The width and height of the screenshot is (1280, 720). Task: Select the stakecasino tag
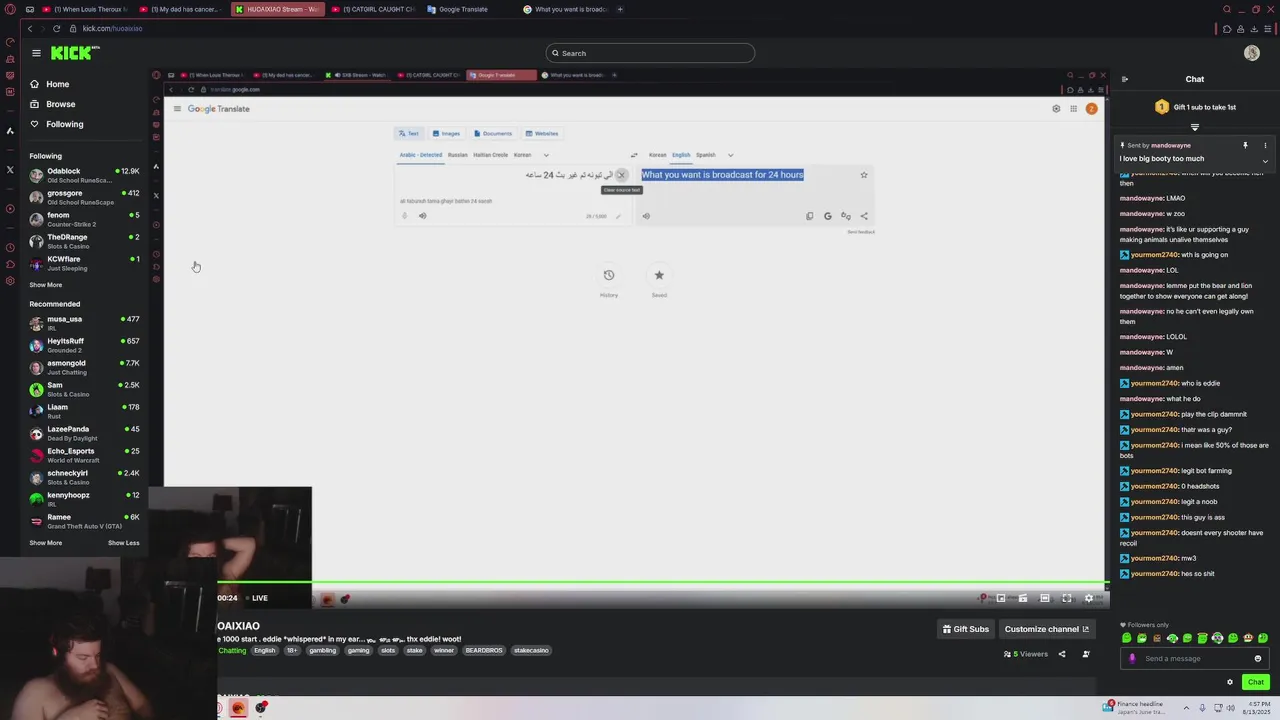tap(531, 650)
